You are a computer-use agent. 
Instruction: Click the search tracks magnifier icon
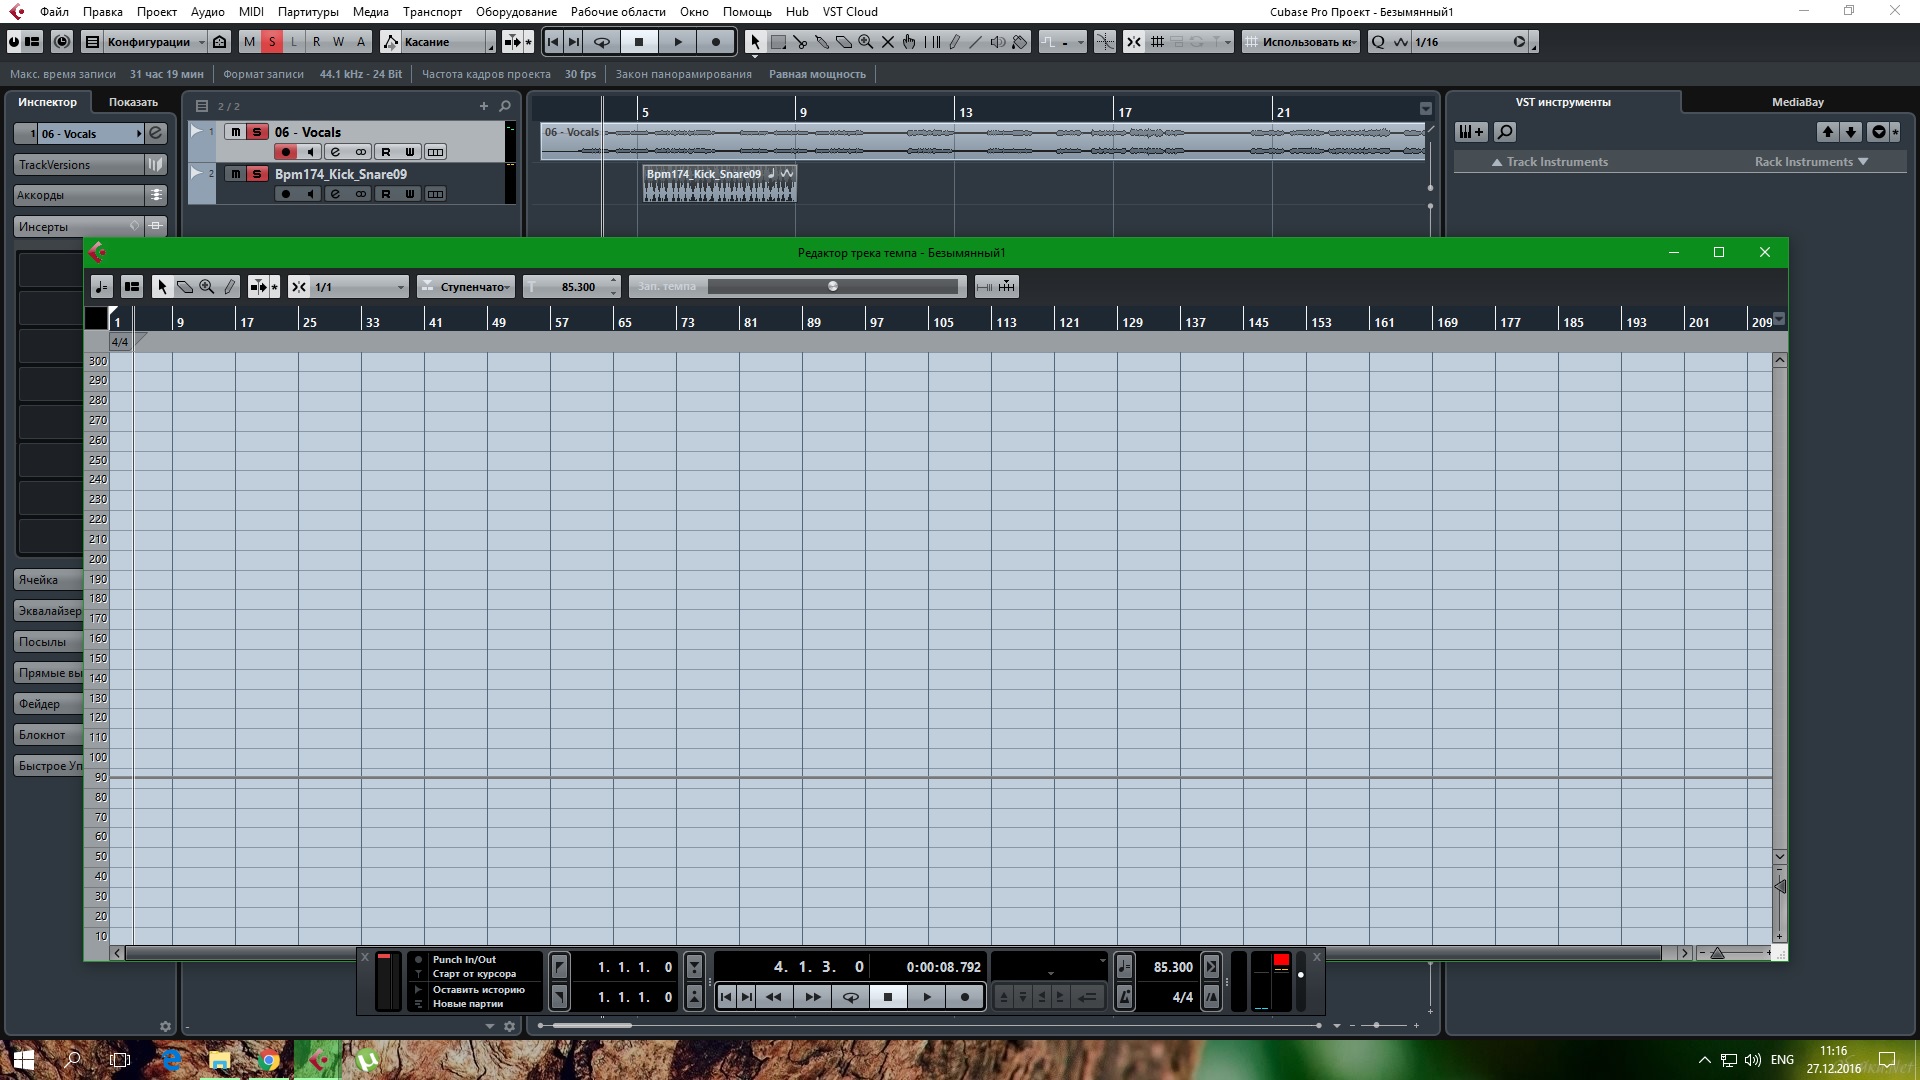[505, 106]
